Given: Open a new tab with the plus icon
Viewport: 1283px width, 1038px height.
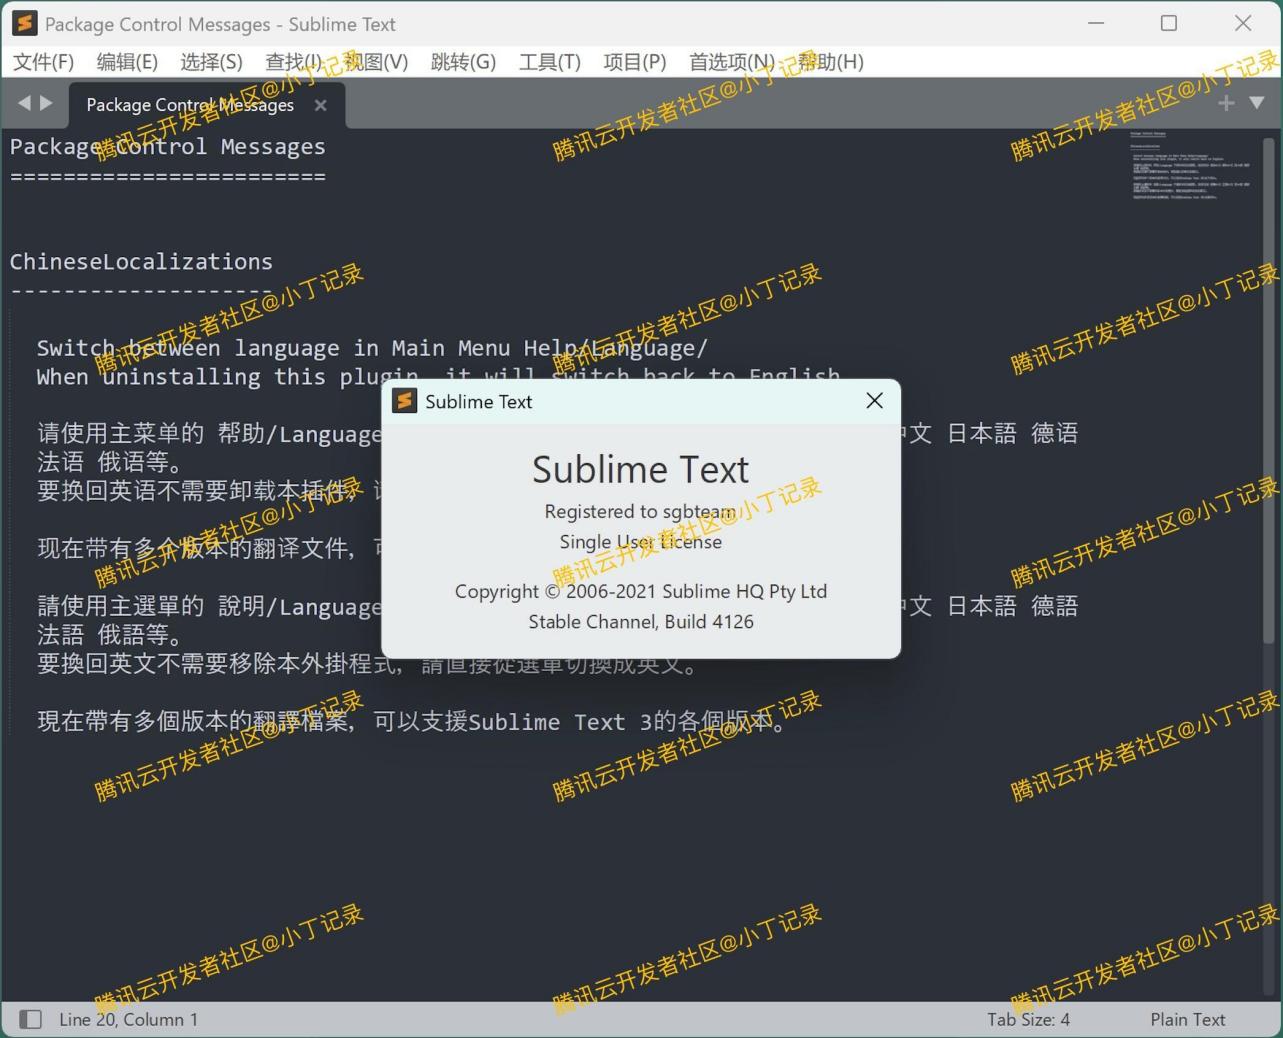Looking at the screenshot, I should (x=1224, y=102).
